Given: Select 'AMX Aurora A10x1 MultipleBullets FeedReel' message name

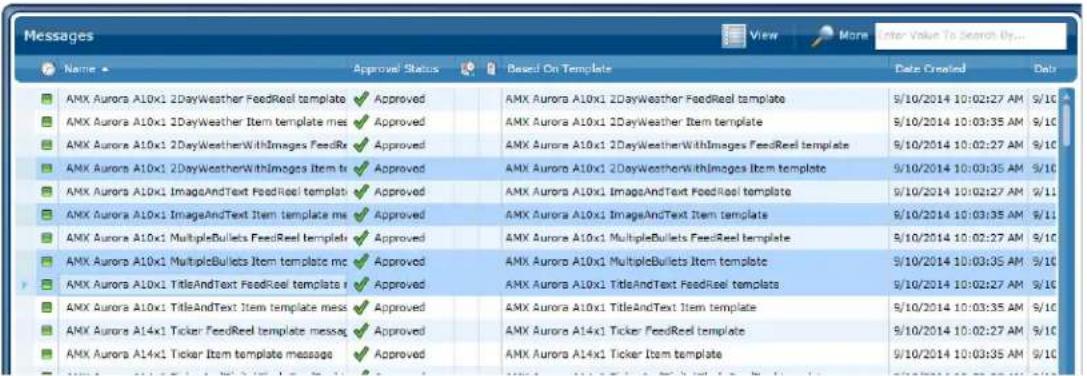Looking at the screenshot, I should [205, 238].
